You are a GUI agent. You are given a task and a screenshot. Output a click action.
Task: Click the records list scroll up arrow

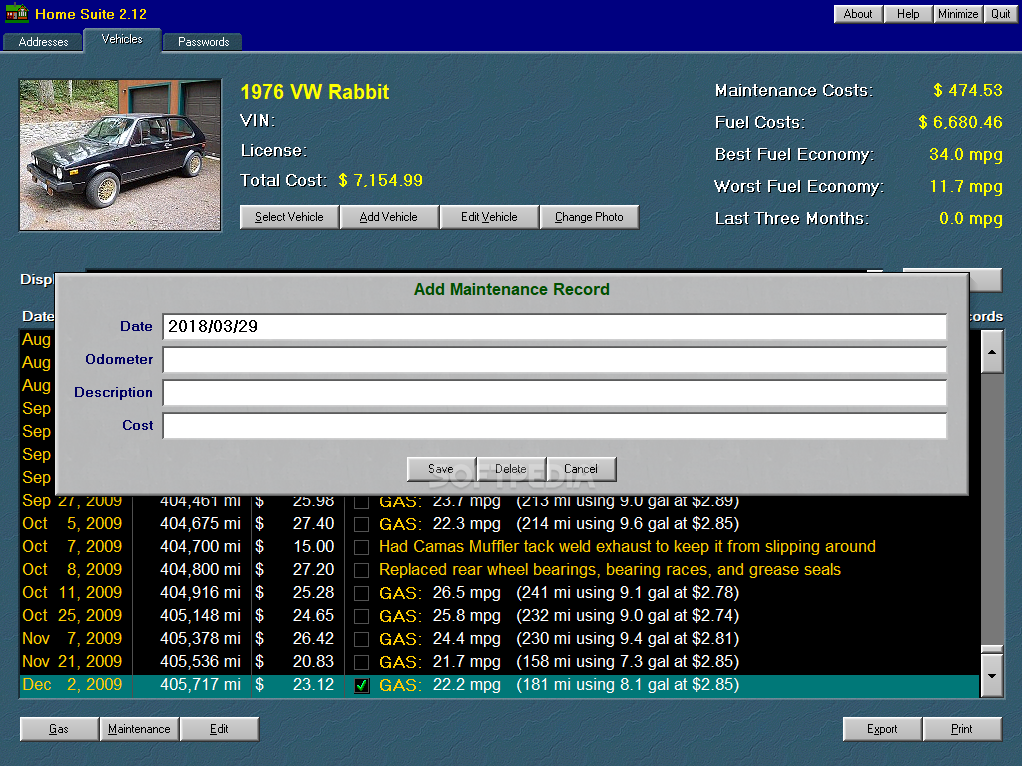(x=991, y=352)
